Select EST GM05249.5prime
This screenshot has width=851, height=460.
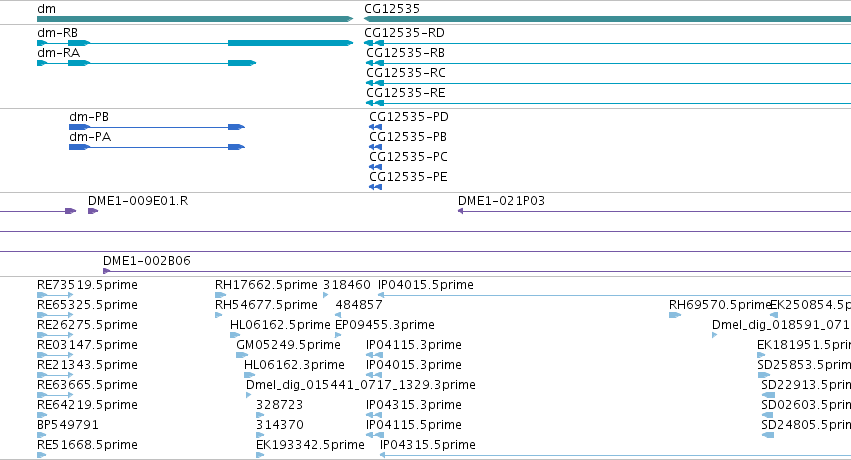pos(288,345)
